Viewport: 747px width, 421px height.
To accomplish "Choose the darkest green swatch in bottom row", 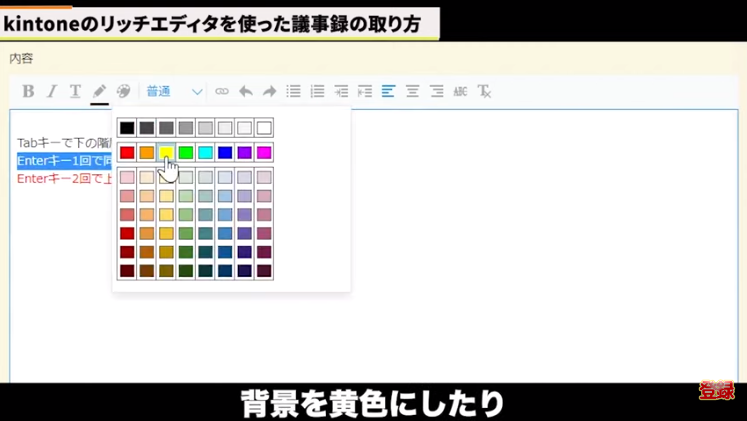I will pos(186,271).
